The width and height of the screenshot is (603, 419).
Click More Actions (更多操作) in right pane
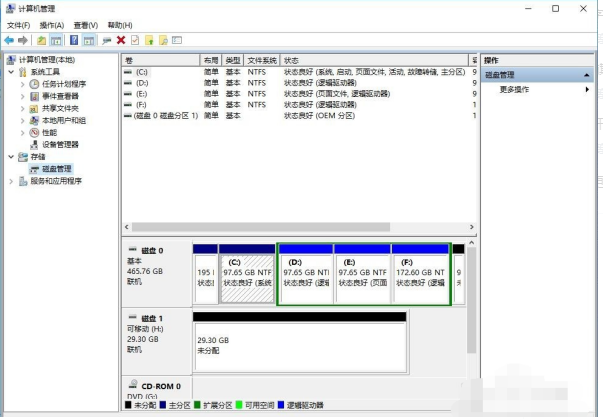pyautogui.click(x=514, y=89)
